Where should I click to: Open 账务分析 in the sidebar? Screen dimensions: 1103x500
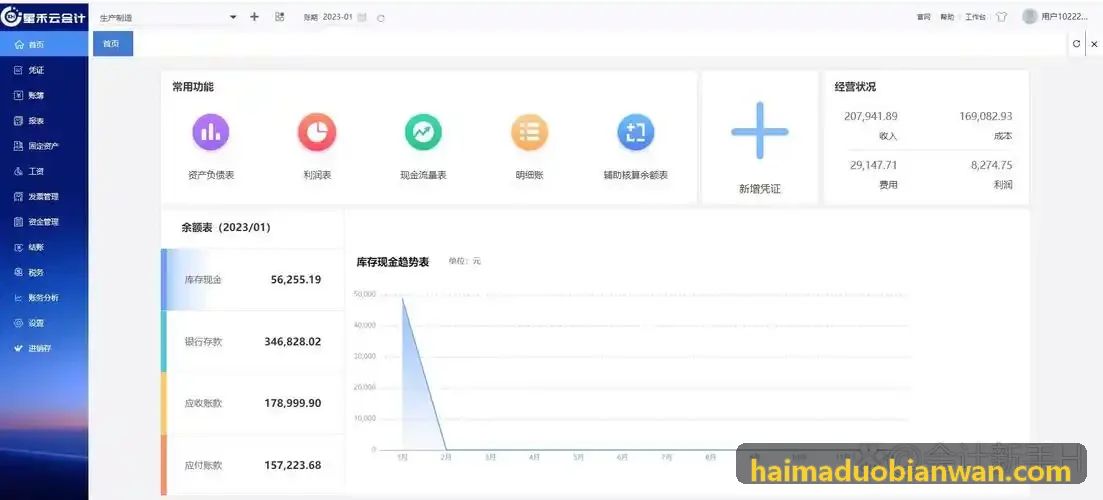(44, 297)
